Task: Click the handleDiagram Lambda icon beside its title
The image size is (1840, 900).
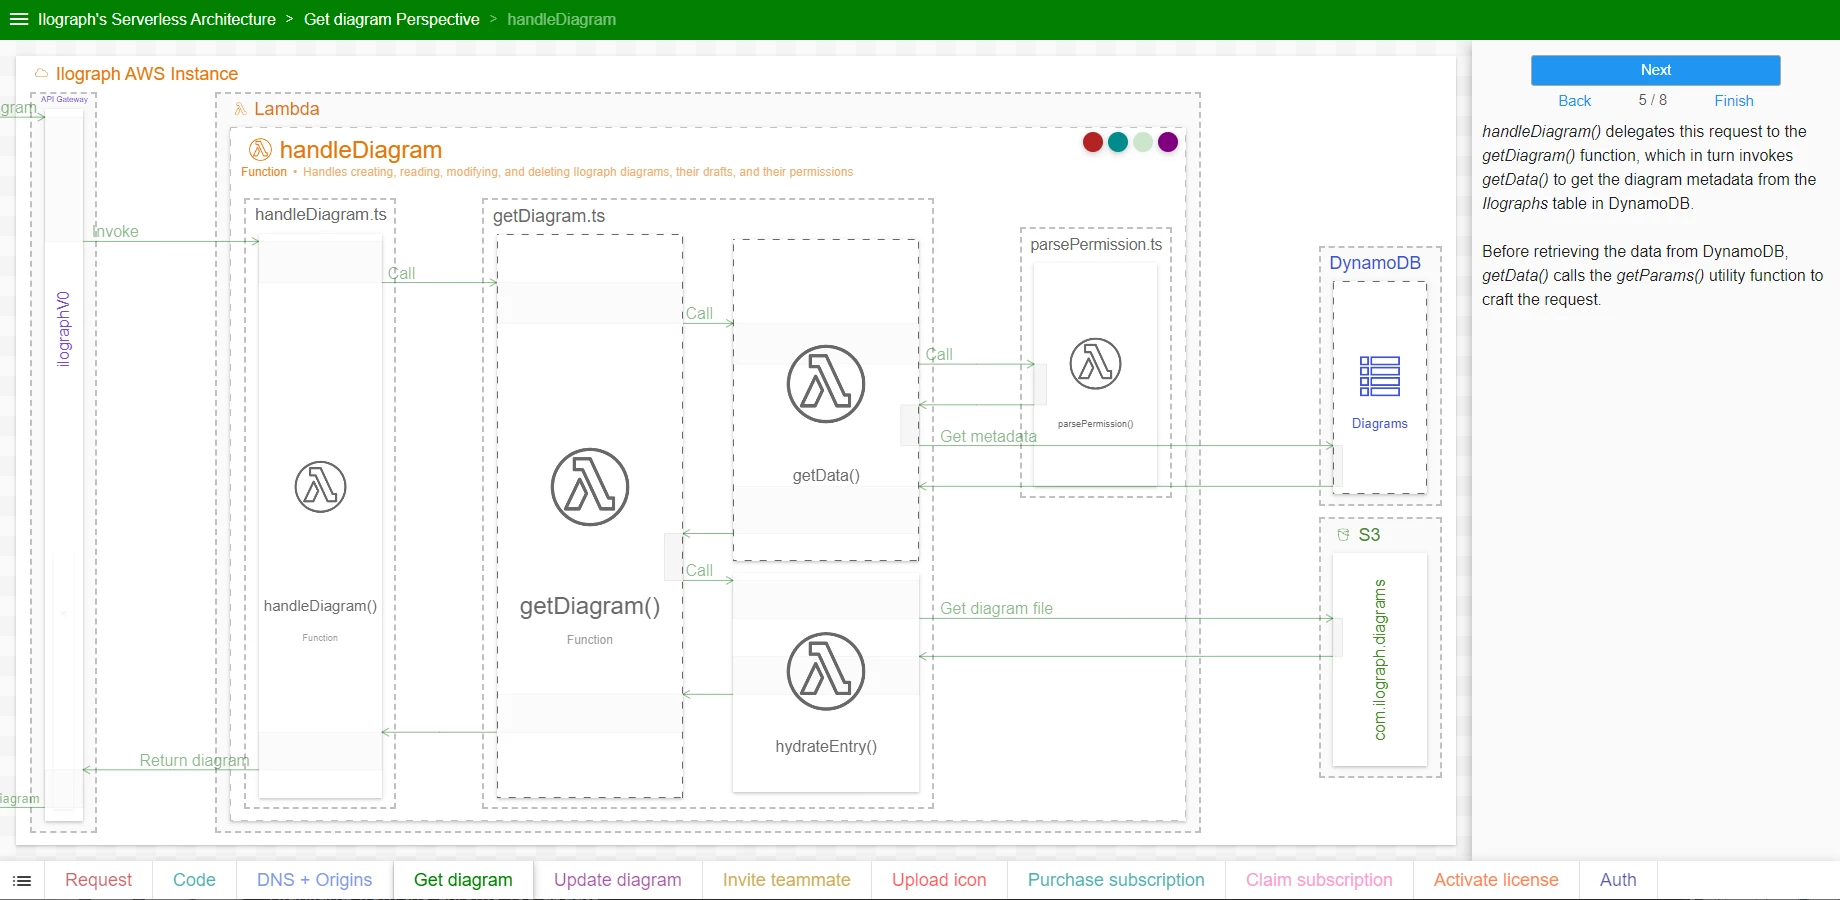Action: point(260,150)
